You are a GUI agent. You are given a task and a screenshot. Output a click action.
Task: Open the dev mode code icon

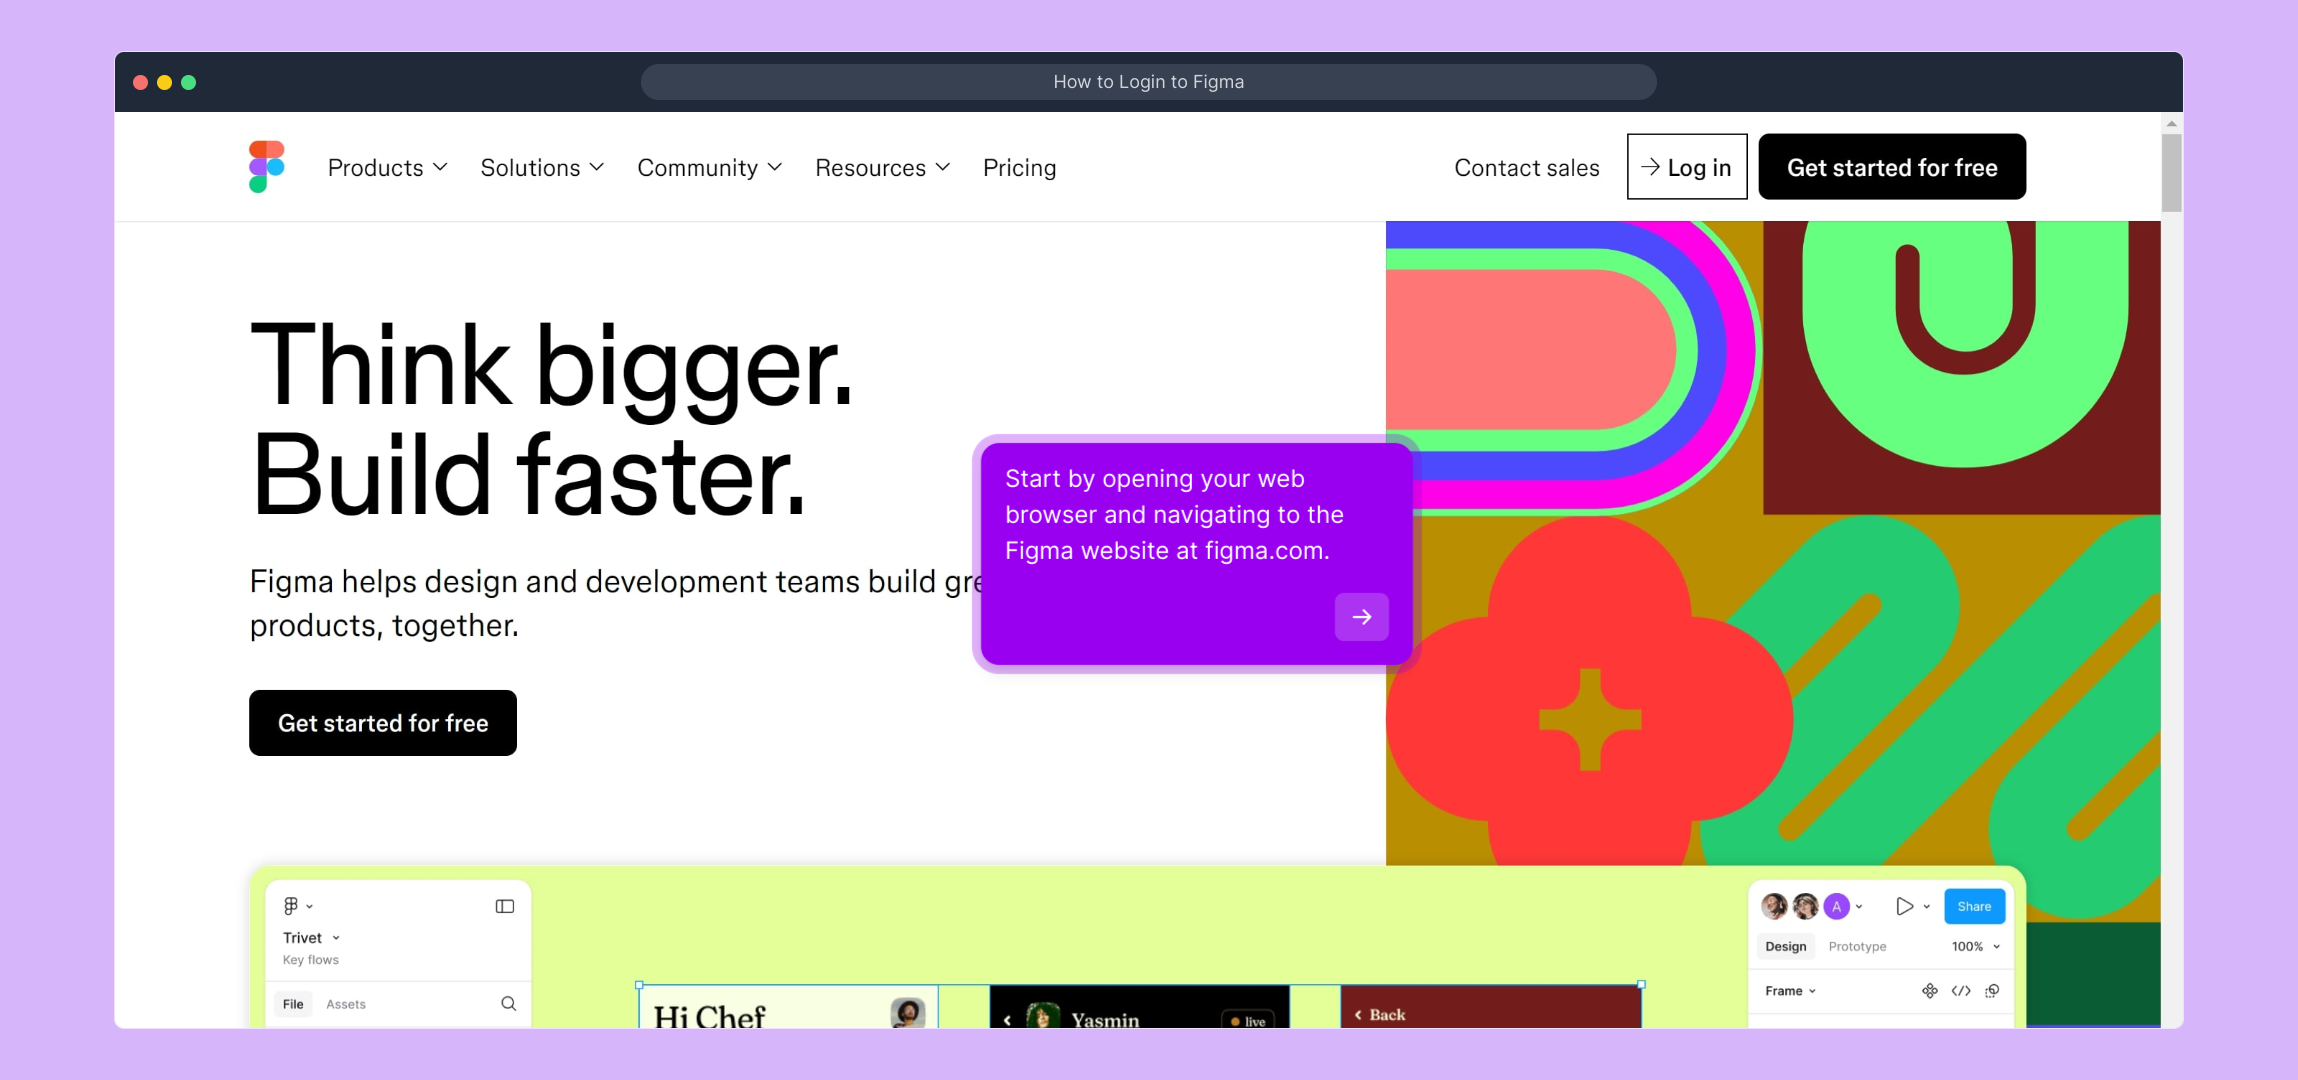pos(1961,991)
